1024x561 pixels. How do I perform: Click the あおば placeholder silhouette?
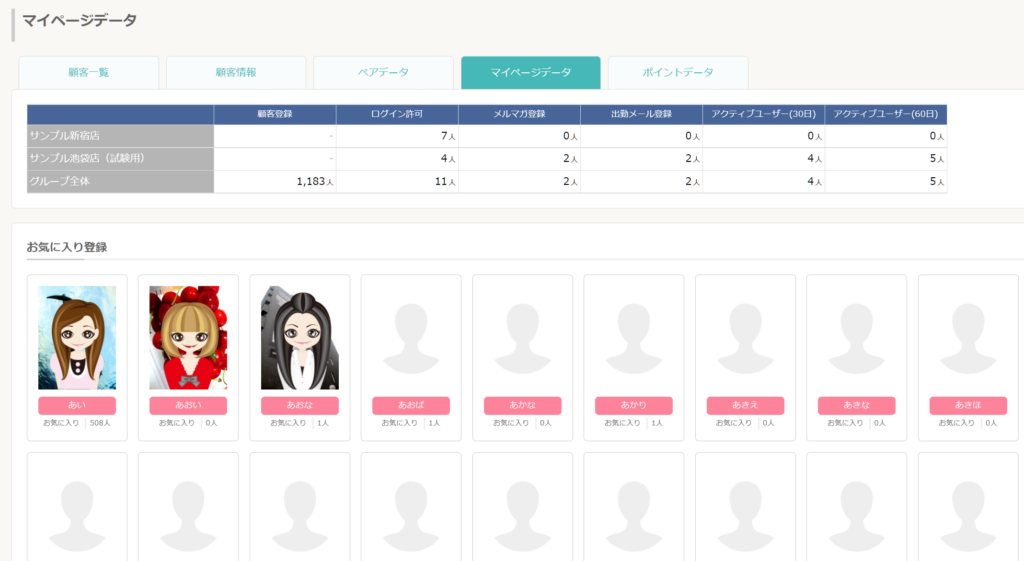(411, 338)
